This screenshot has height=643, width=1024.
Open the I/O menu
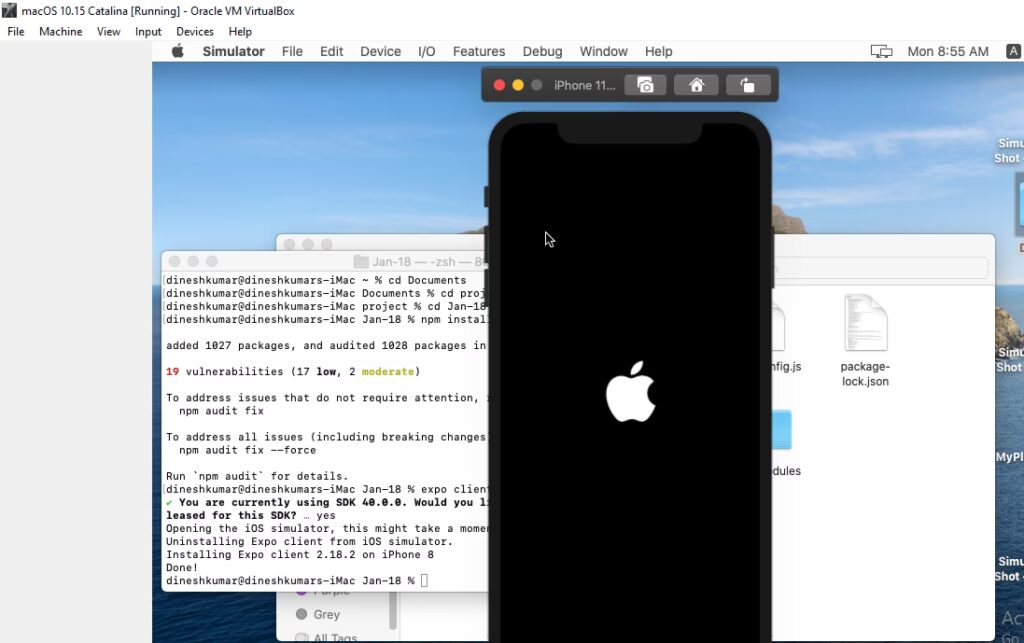click(426, 51)
